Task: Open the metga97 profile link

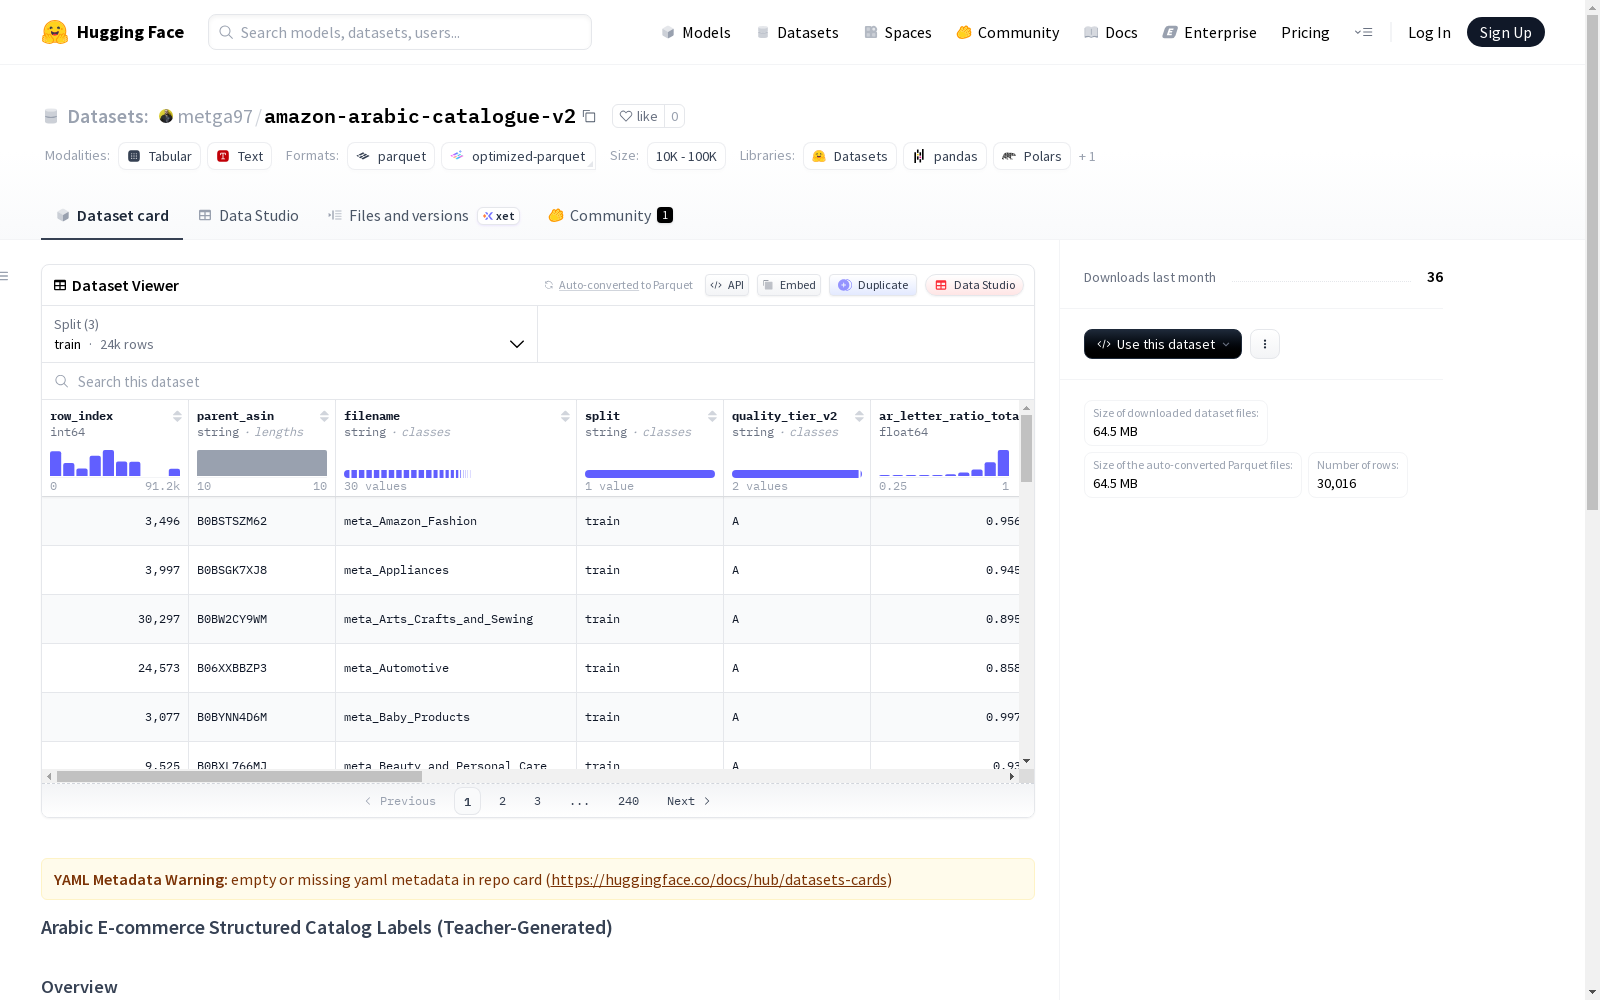Action: (215, 116)
